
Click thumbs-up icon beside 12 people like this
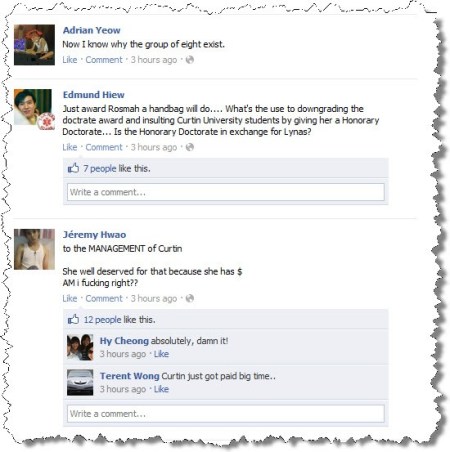[x=73, y=319]
